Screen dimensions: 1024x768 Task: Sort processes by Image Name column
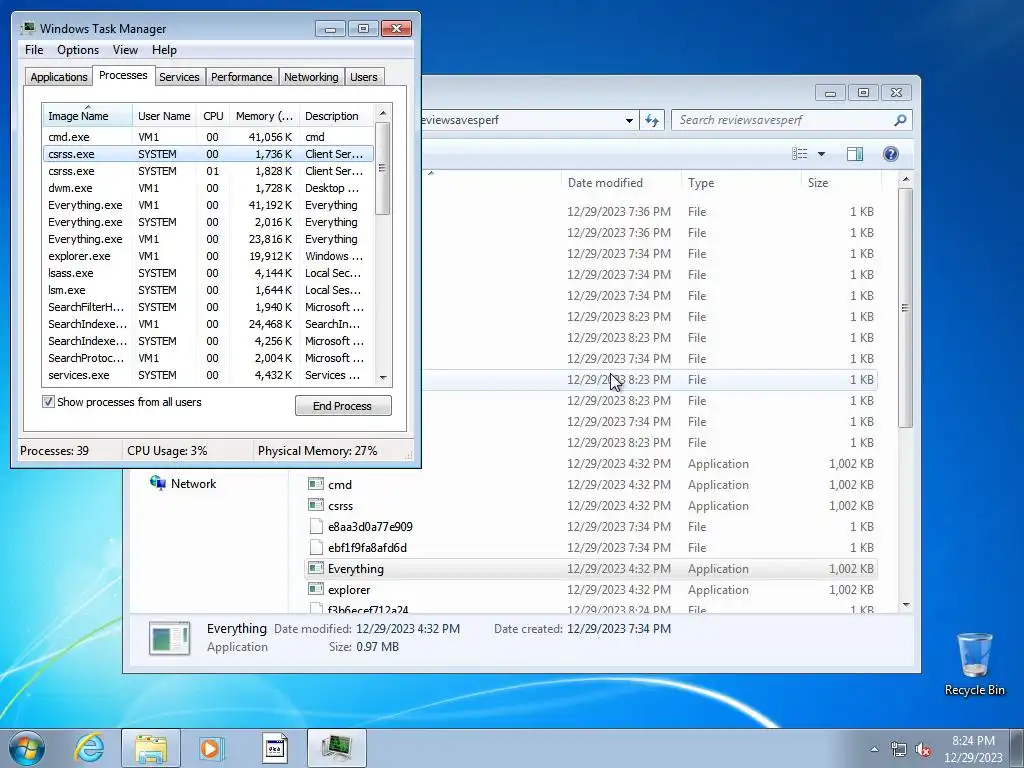tap(88, 116)
